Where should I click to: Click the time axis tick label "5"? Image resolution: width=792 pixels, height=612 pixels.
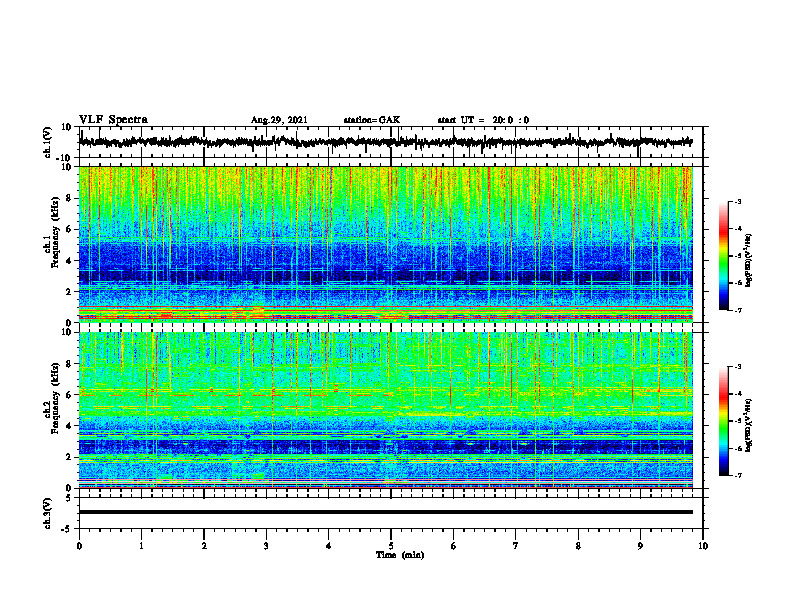(391, 546)
